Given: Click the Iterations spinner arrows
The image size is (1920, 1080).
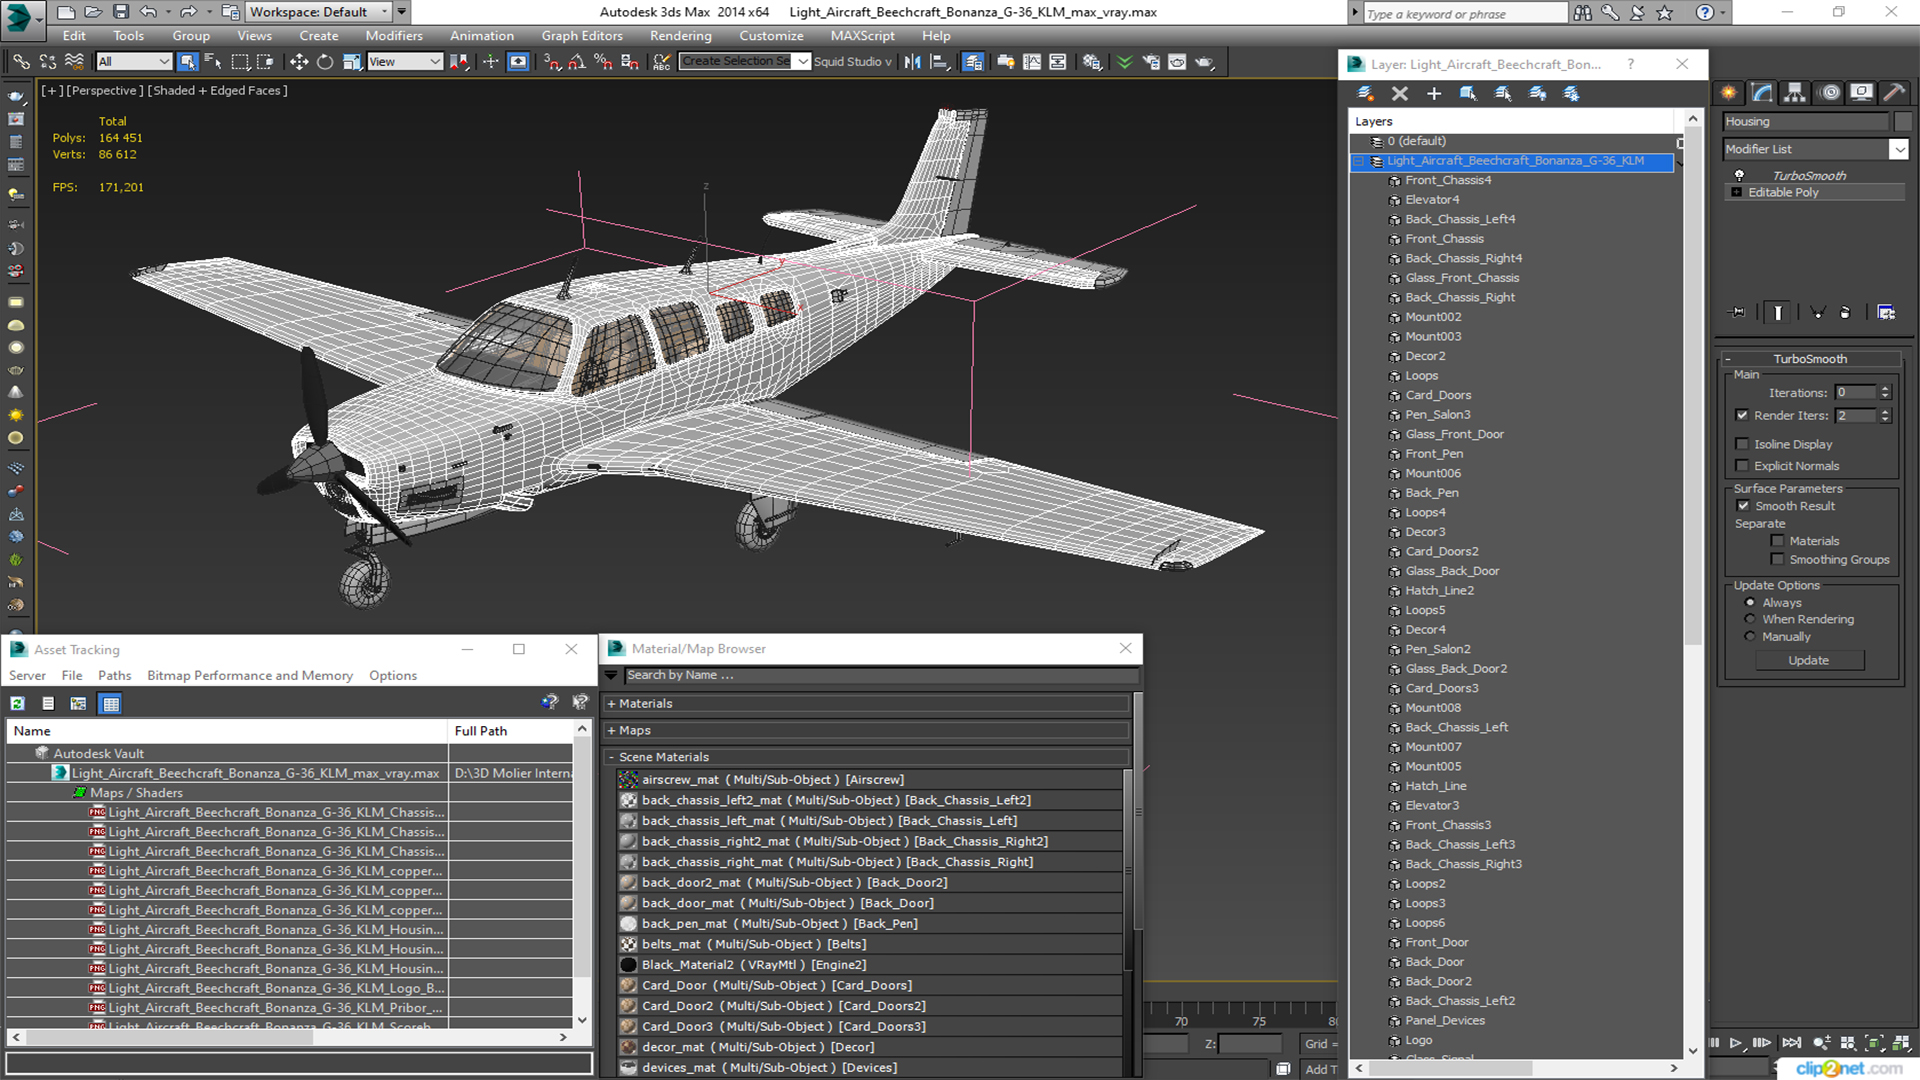Looking at the screenshot, I should tap(1885, 393).
